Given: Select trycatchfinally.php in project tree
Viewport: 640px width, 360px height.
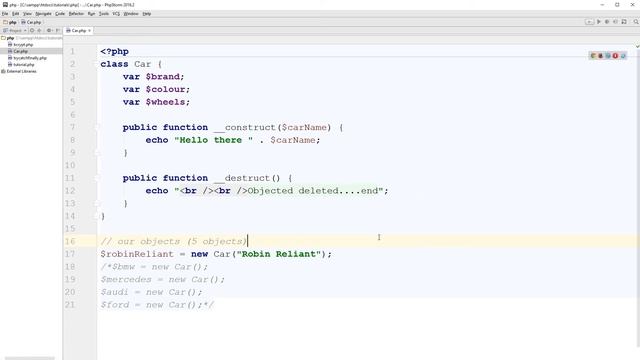Looking at the screenshot, I should click(x=27, y=58).
